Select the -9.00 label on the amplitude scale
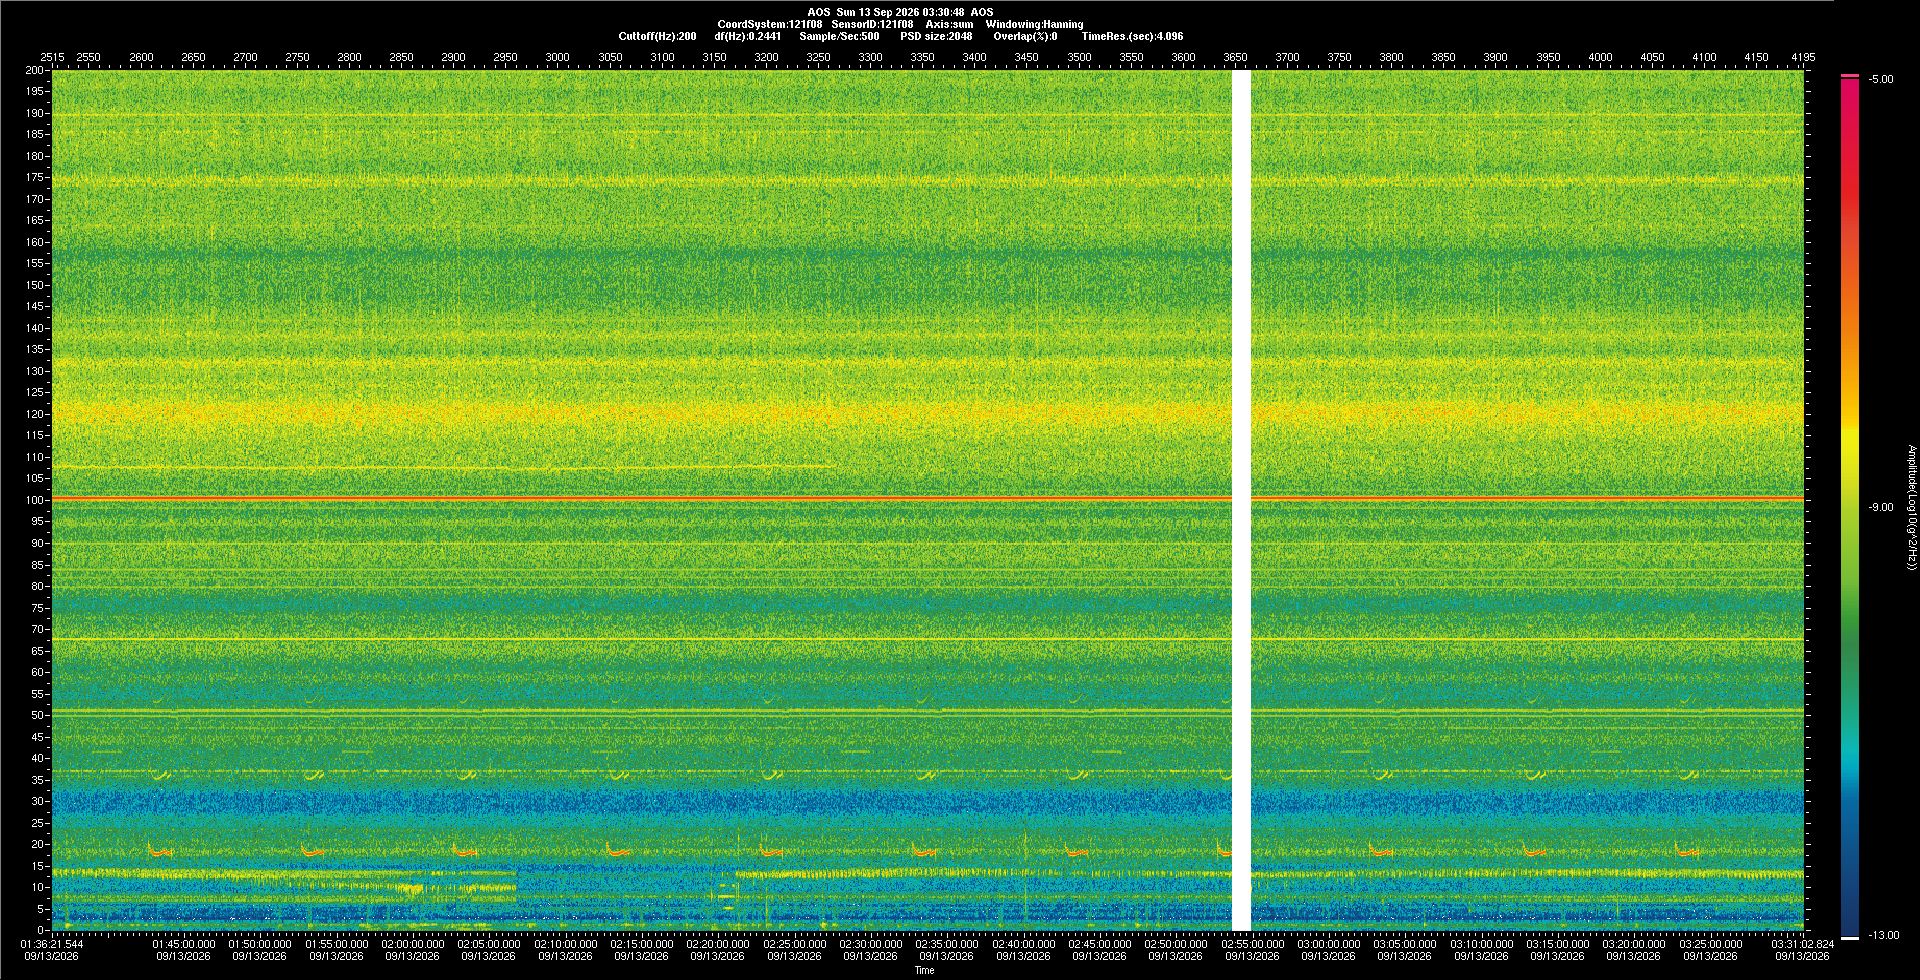 [1881, 507]
